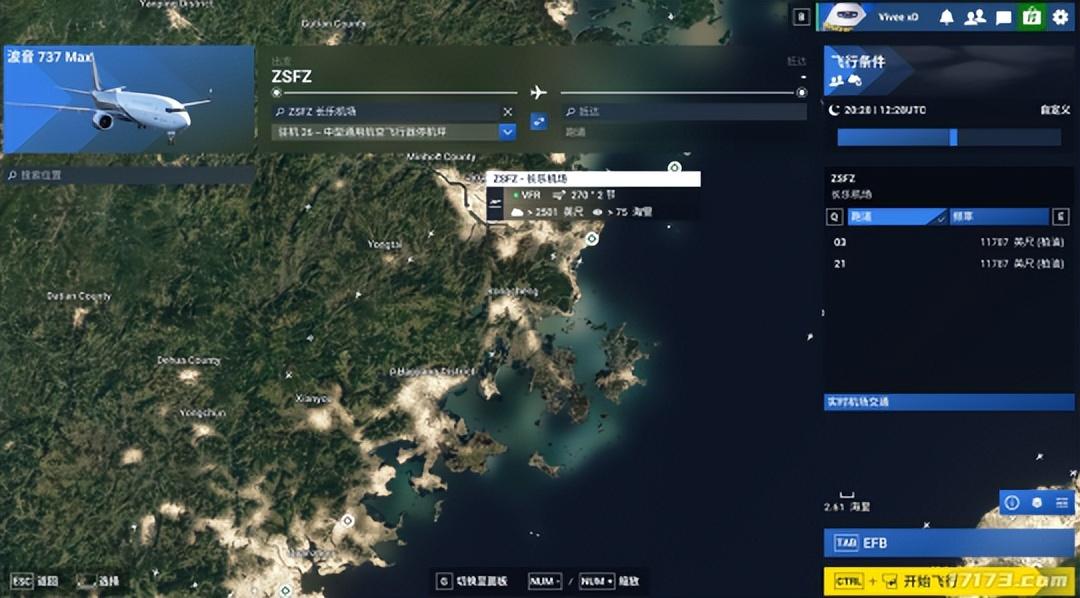Switch to the 跑道 runways tab
The height and width of the screenshot is (598, 1080).
click(895, 216)
